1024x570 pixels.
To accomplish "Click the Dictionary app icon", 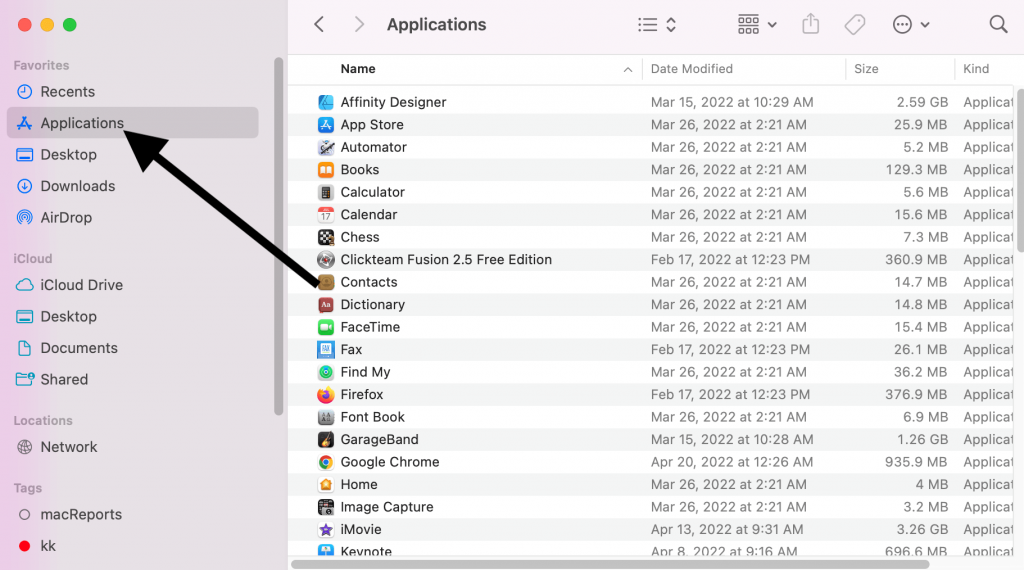I will tap(326, 305).
